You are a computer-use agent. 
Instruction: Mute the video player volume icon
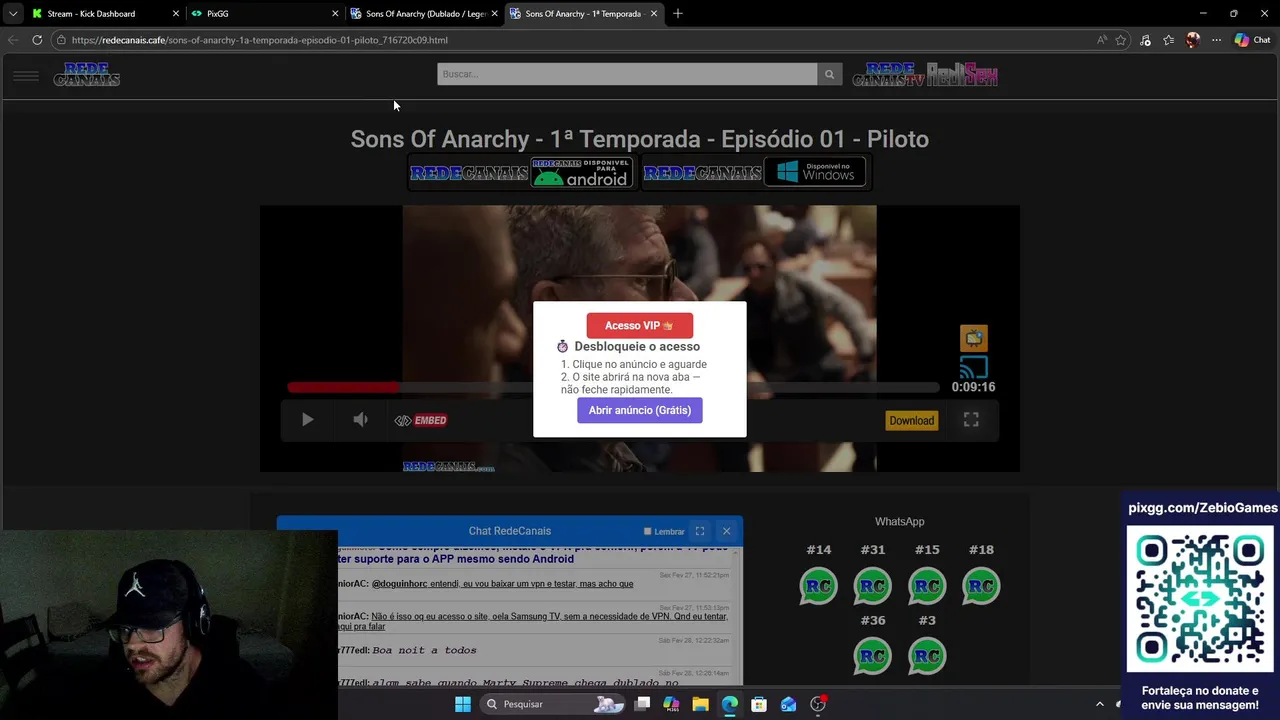tap(360, 420)
